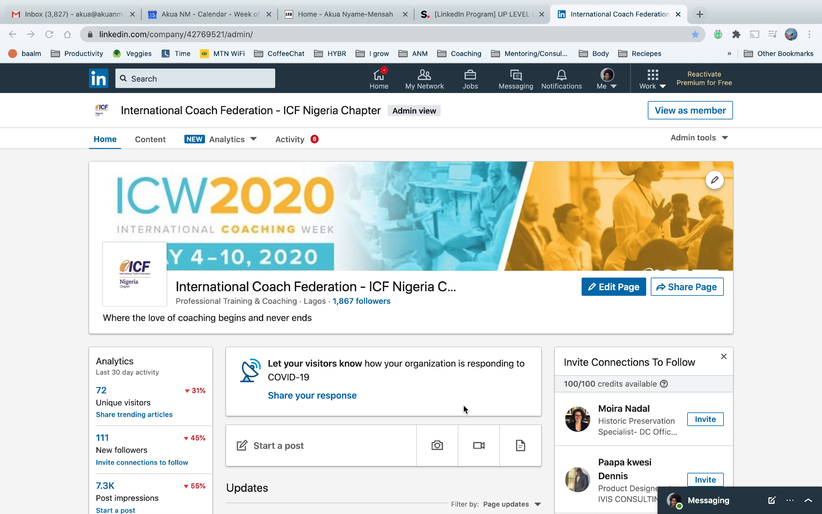The height and width of the screenshot is (514, 822).
Task: Reload the page icon
Action: pyautogui.click(x=49, y=34)
